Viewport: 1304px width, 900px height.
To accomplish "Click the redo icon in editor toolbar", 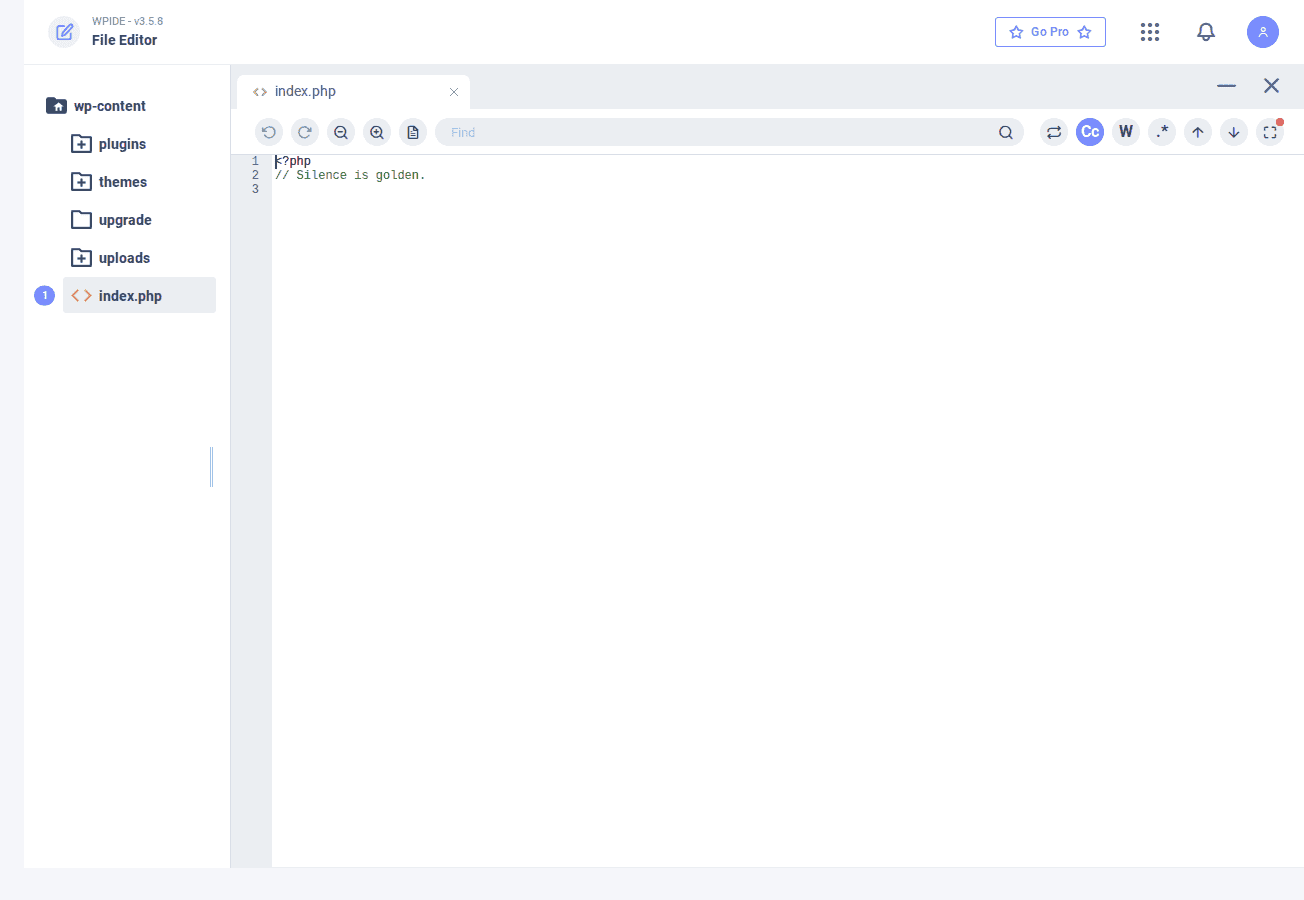I will pos(305,132).
